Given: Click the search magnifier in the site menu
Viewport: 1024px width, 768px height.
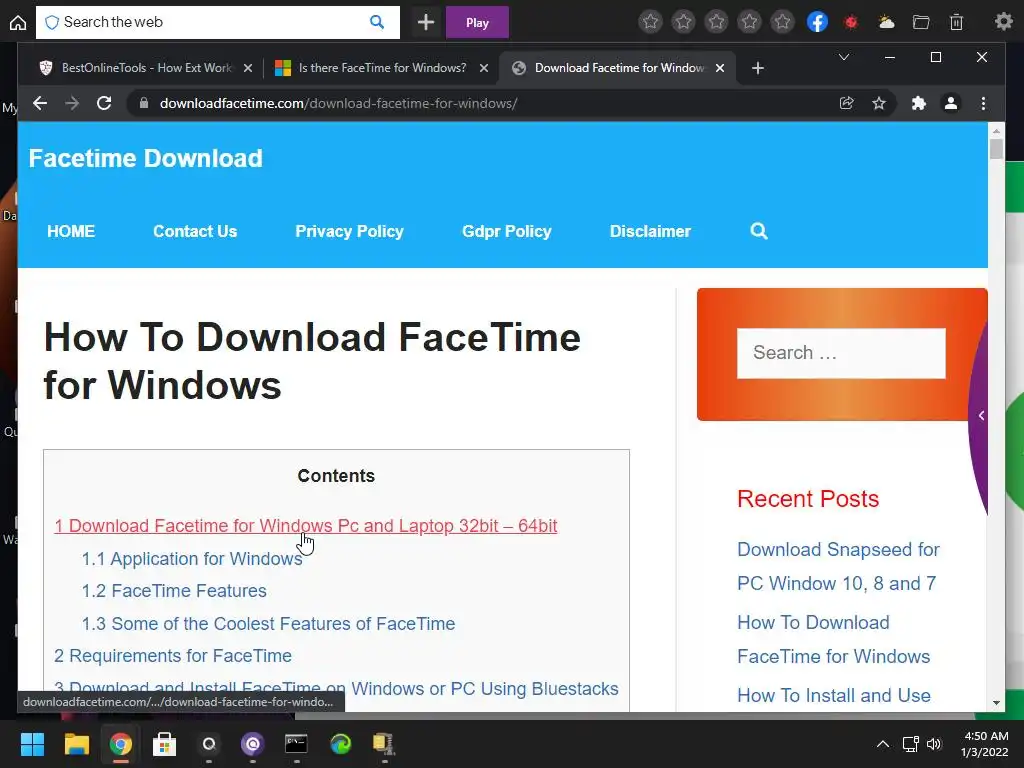Looking at the screenshot, I should coord(759,231).
